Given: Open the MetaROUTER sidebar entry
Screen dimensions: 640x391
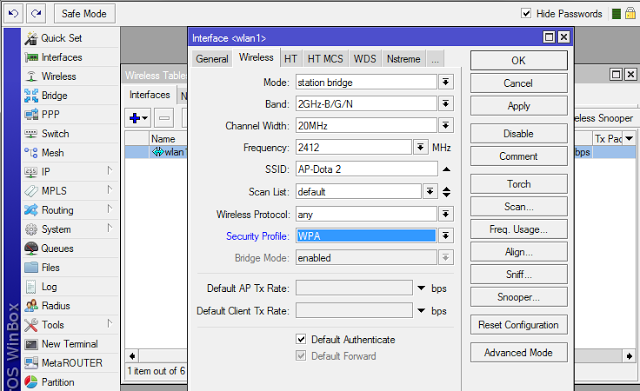Looking at the screenshot, I should coord(71,363).
